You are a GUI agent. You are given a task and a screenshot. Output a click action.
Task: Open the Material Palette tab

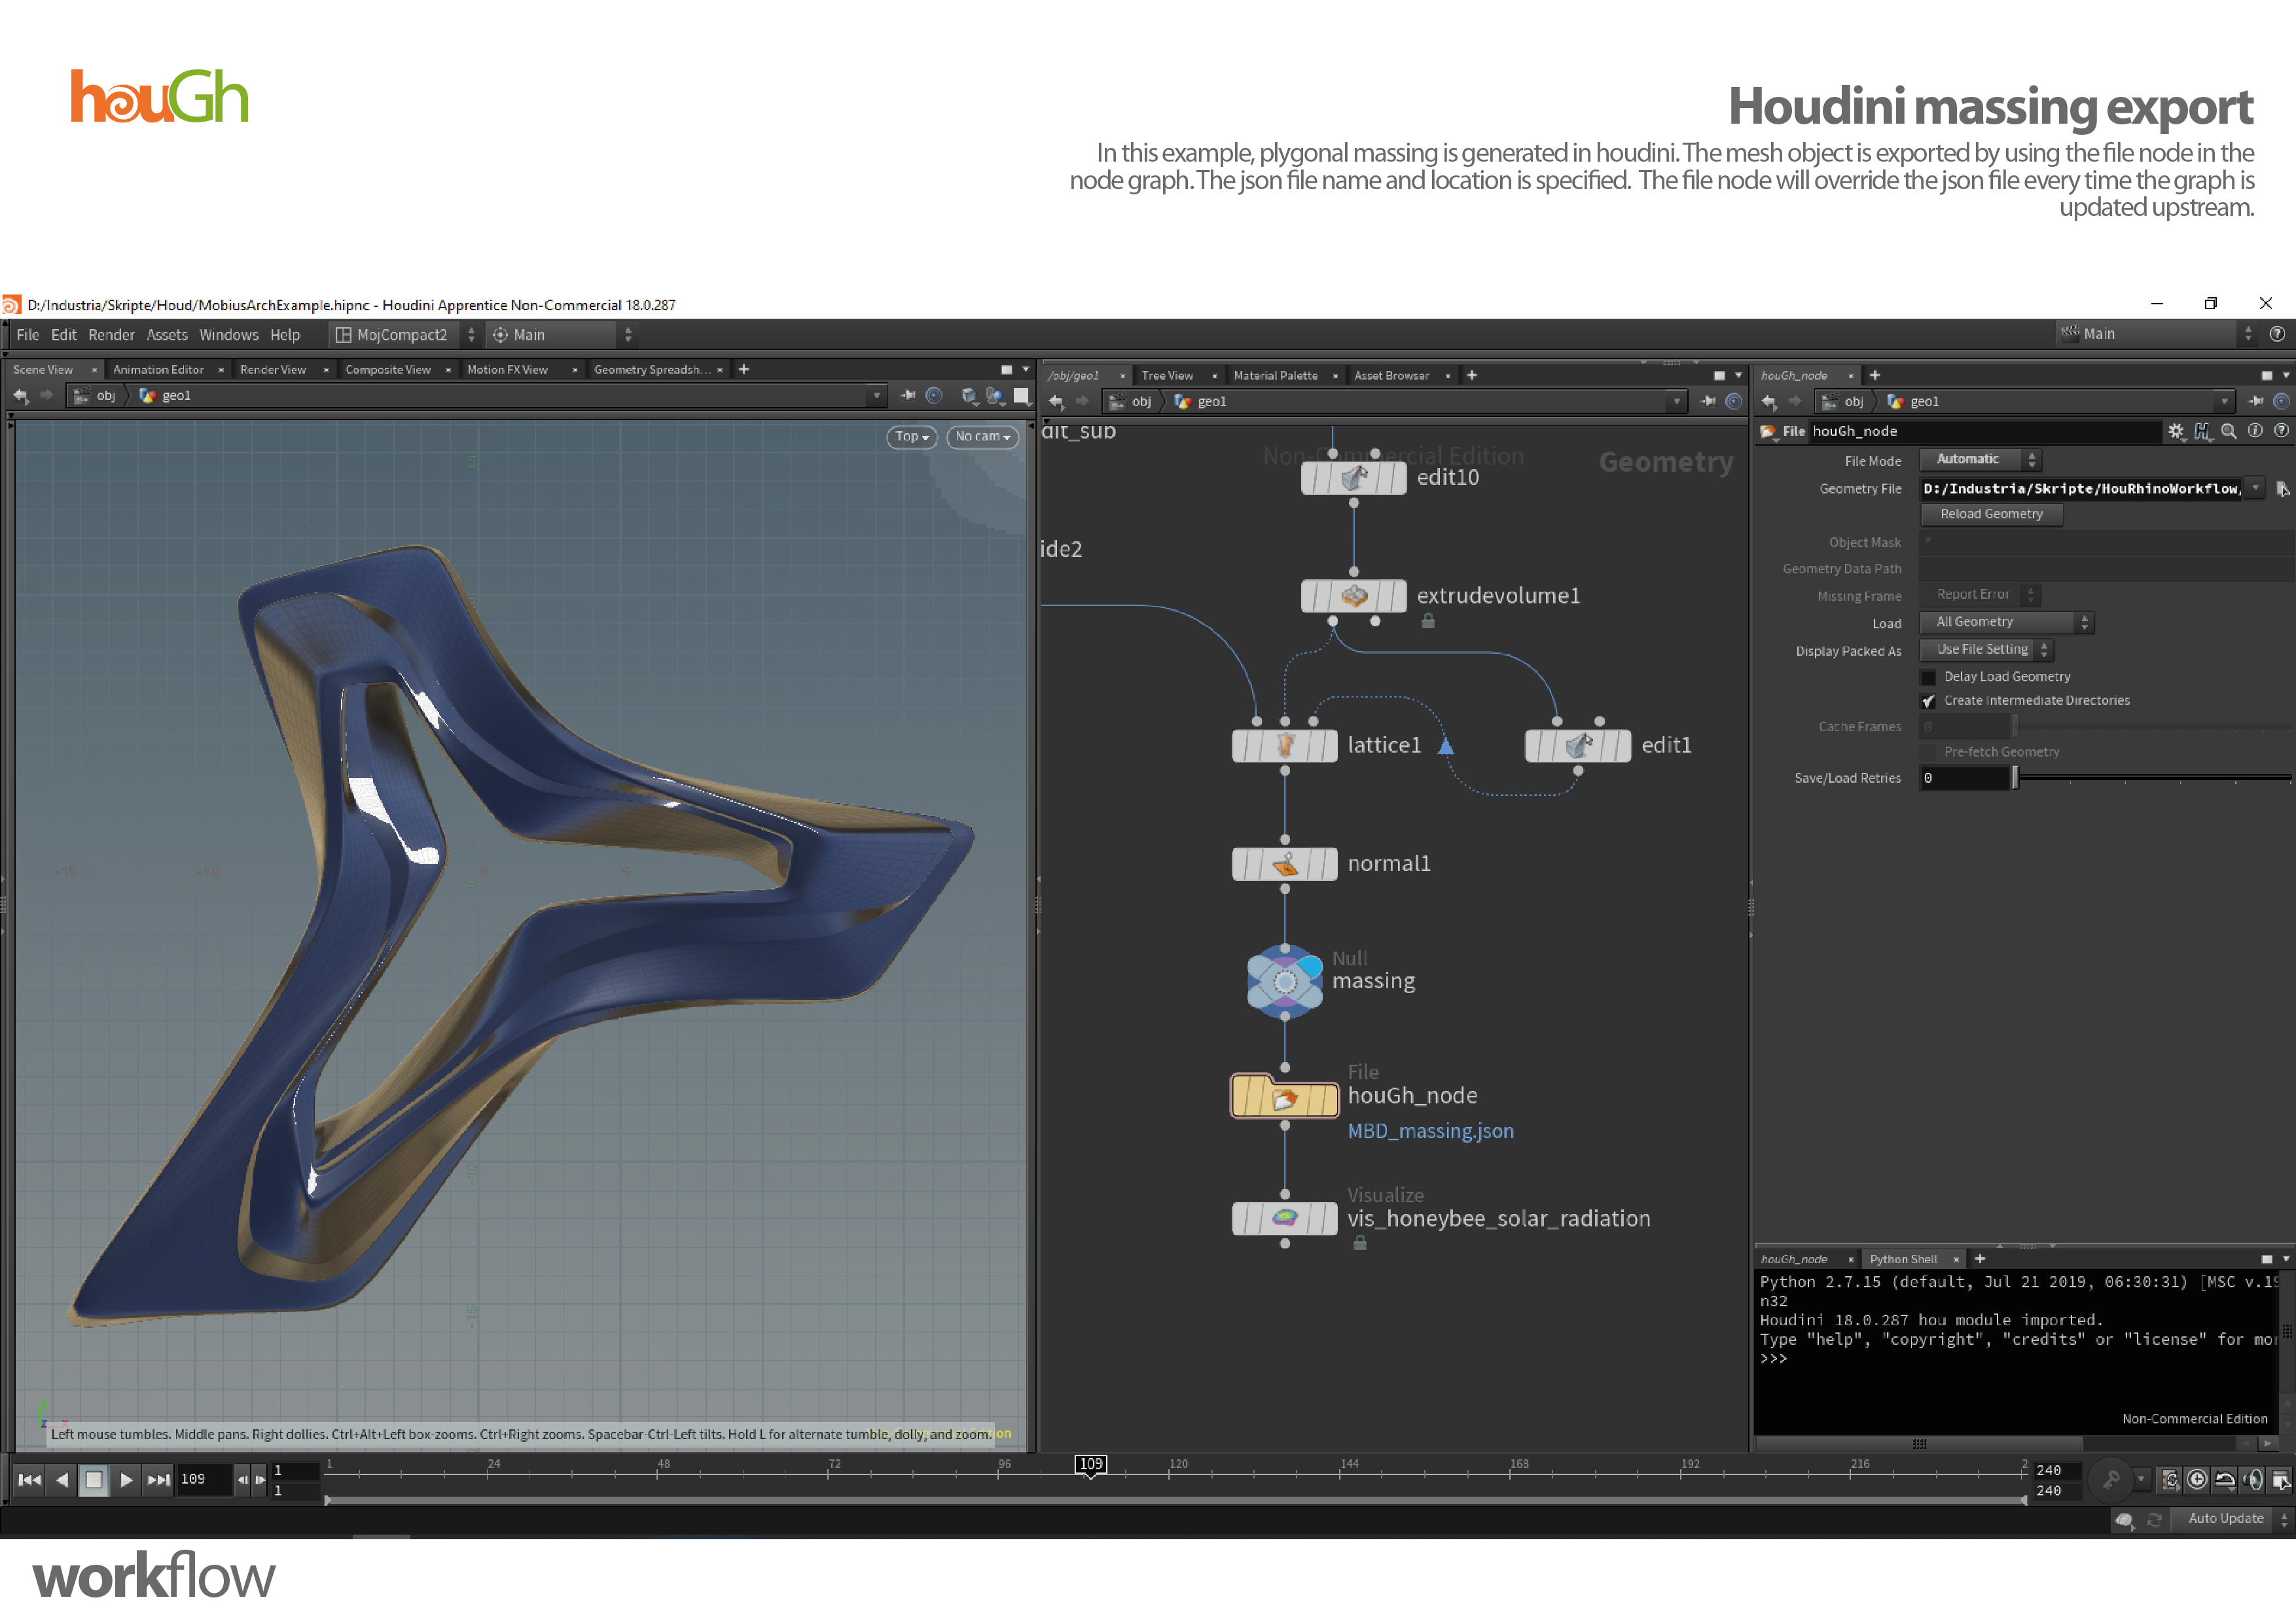pyautogui.click(x=1276, y=376)
